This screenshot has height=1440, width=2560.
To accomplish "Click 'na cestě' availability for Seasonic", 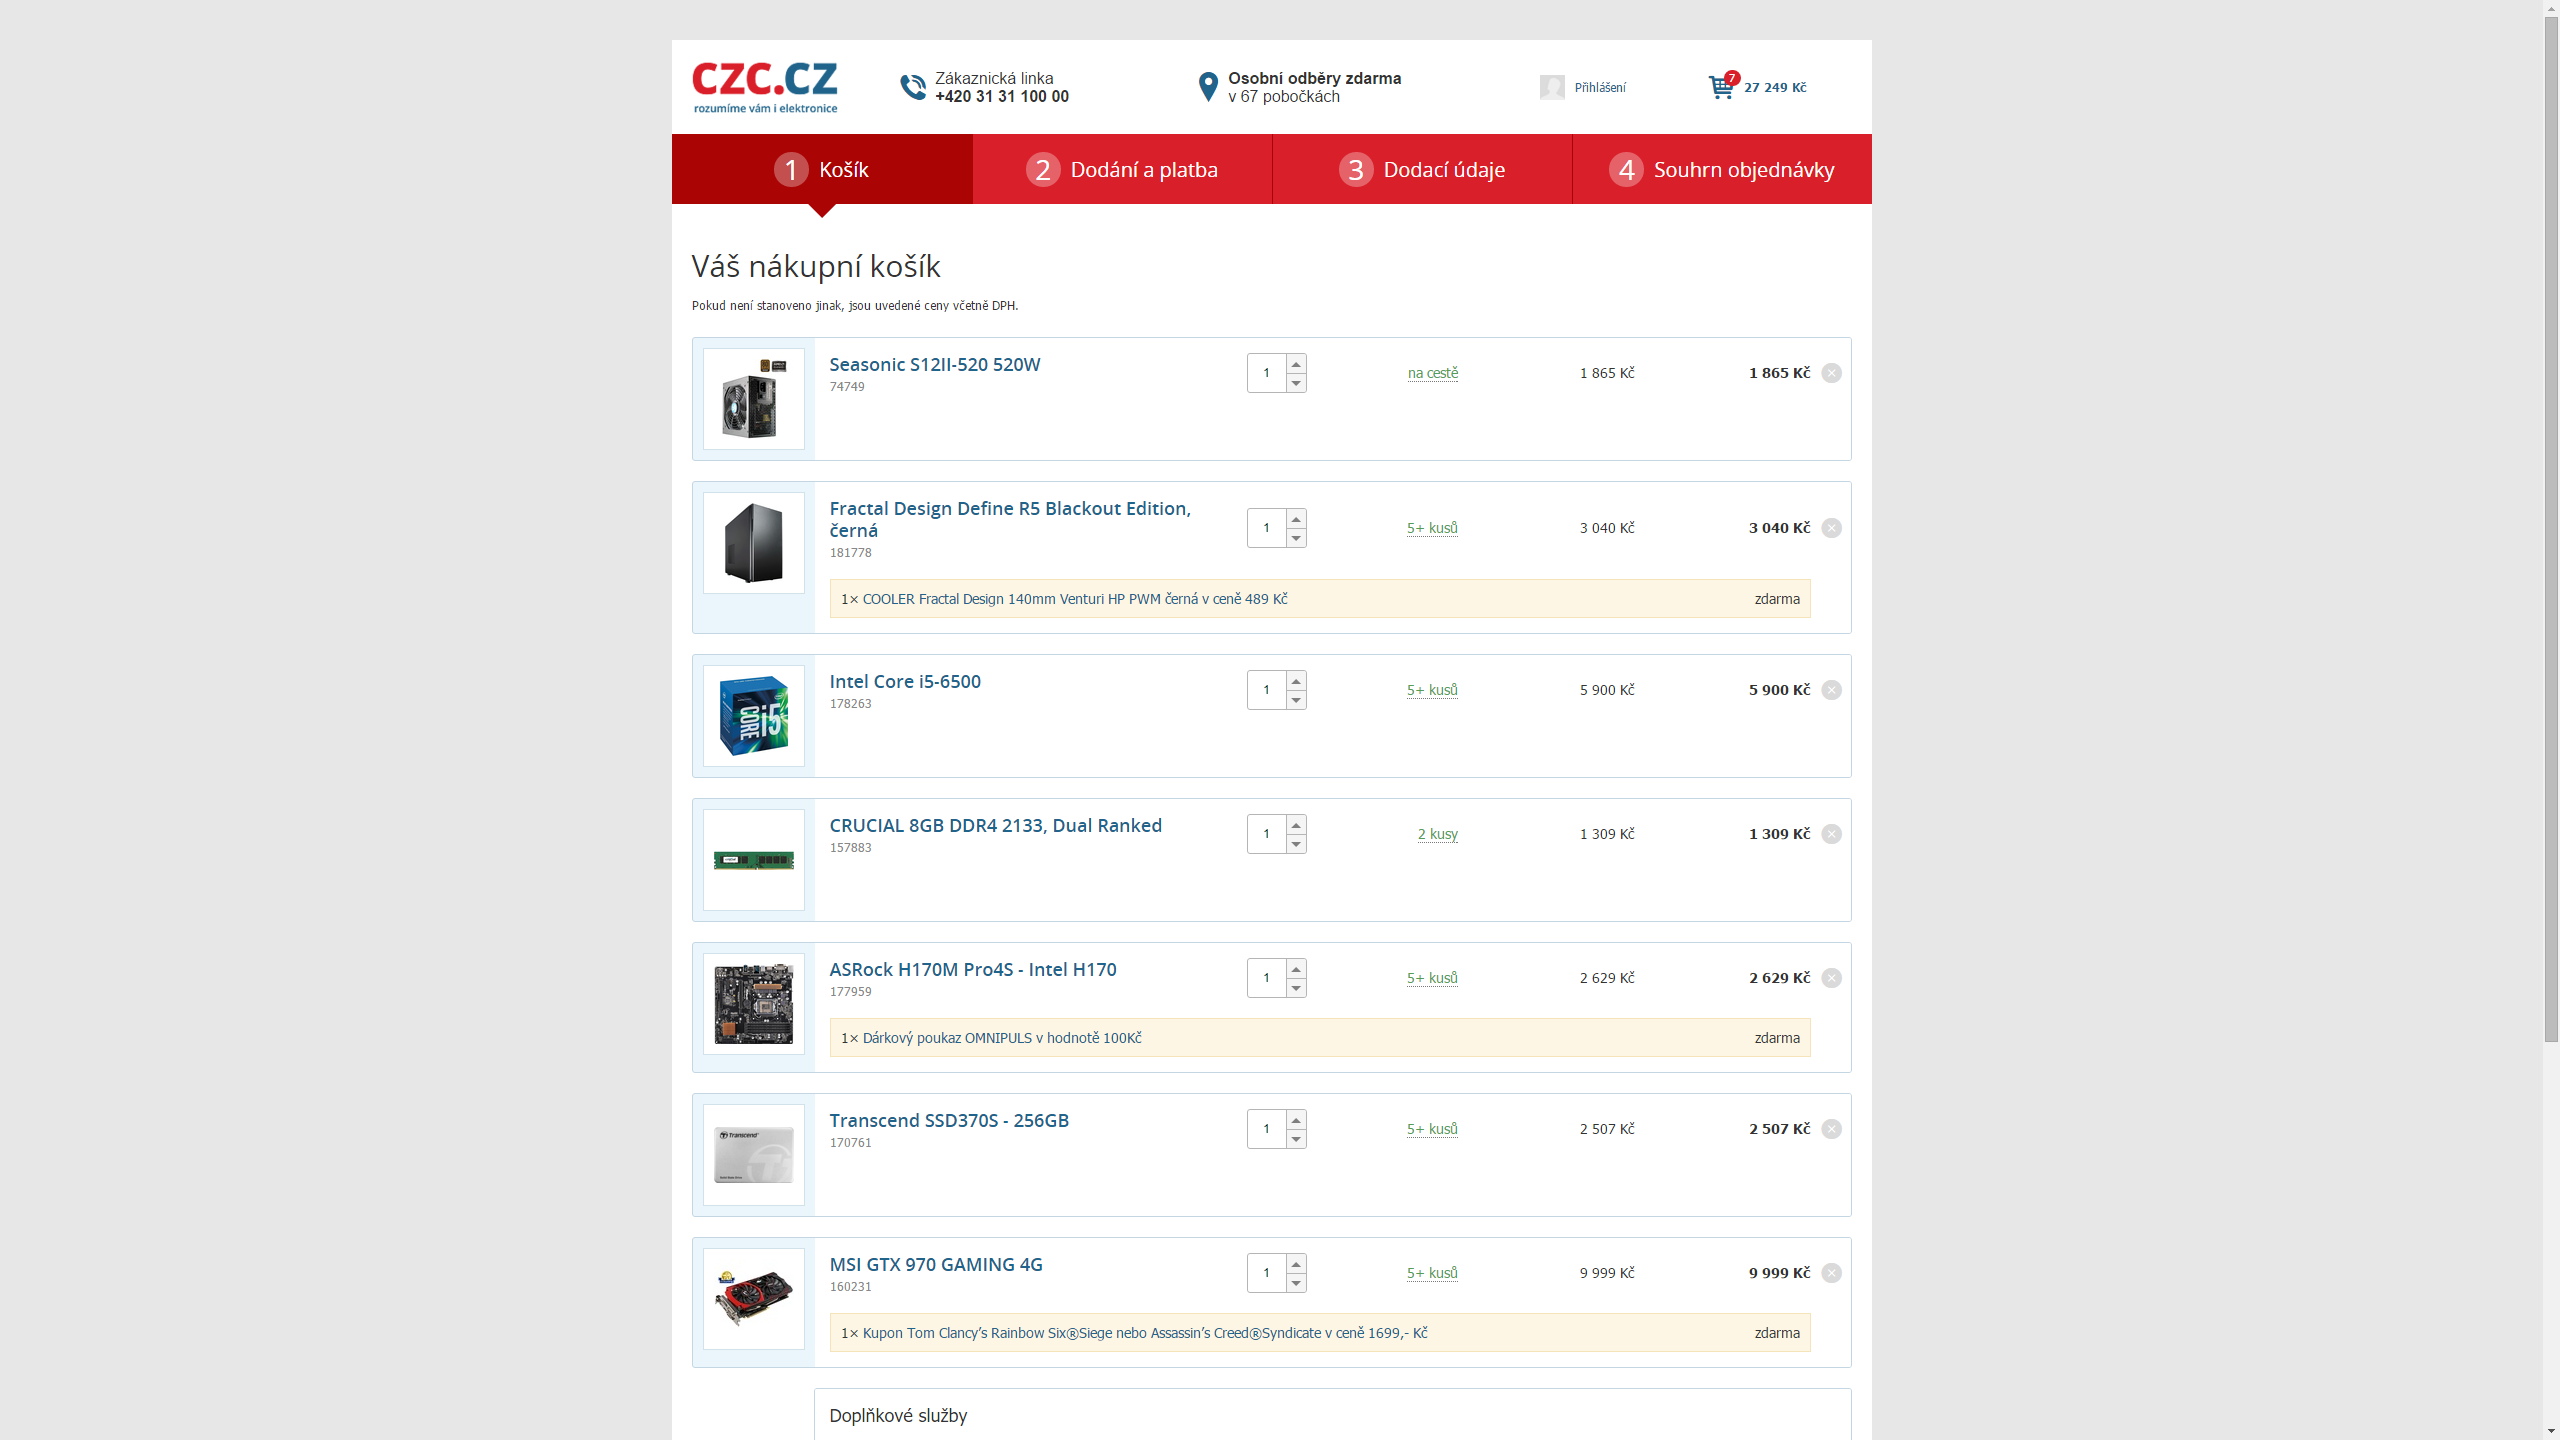I will pyautogui.click(x=1433, y=373).
